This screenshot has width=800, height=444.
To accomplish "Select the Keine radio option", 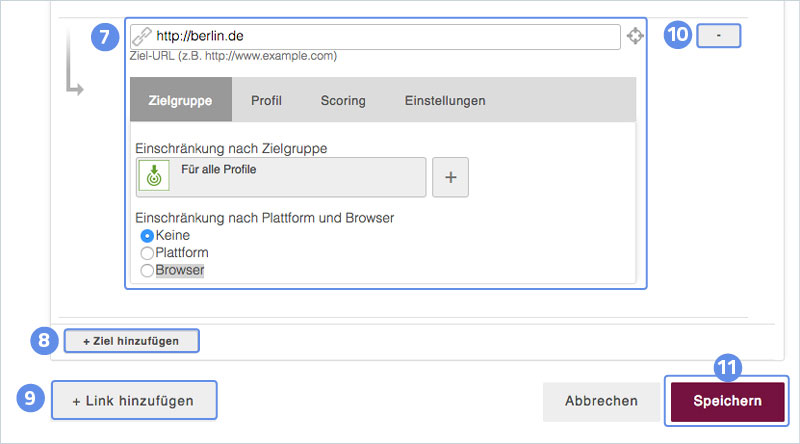I will (x=147, y=235).
